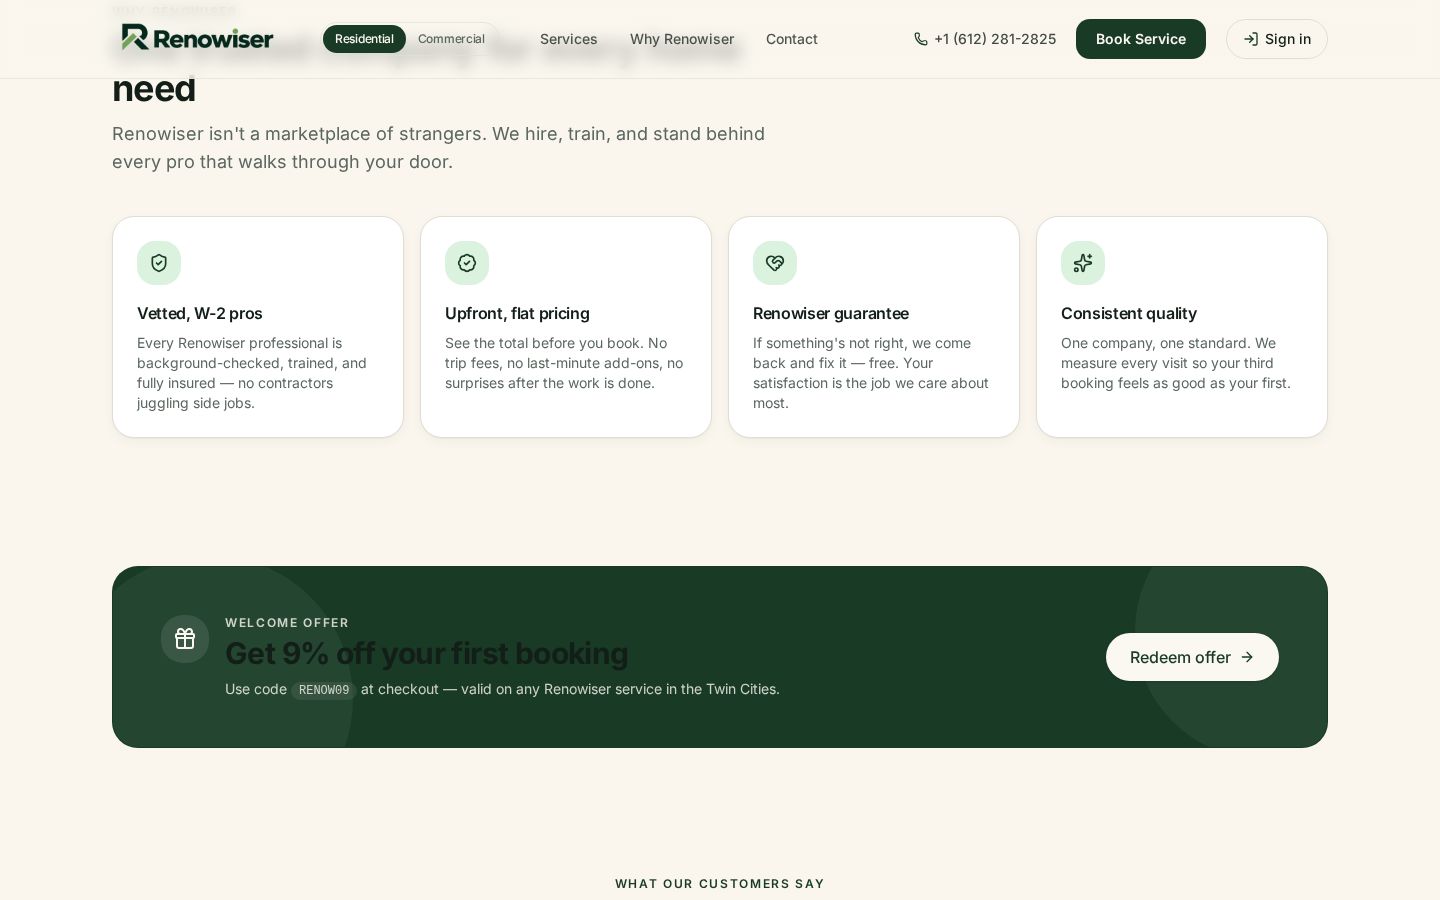Click the Sign in button

coord(1277,39)
